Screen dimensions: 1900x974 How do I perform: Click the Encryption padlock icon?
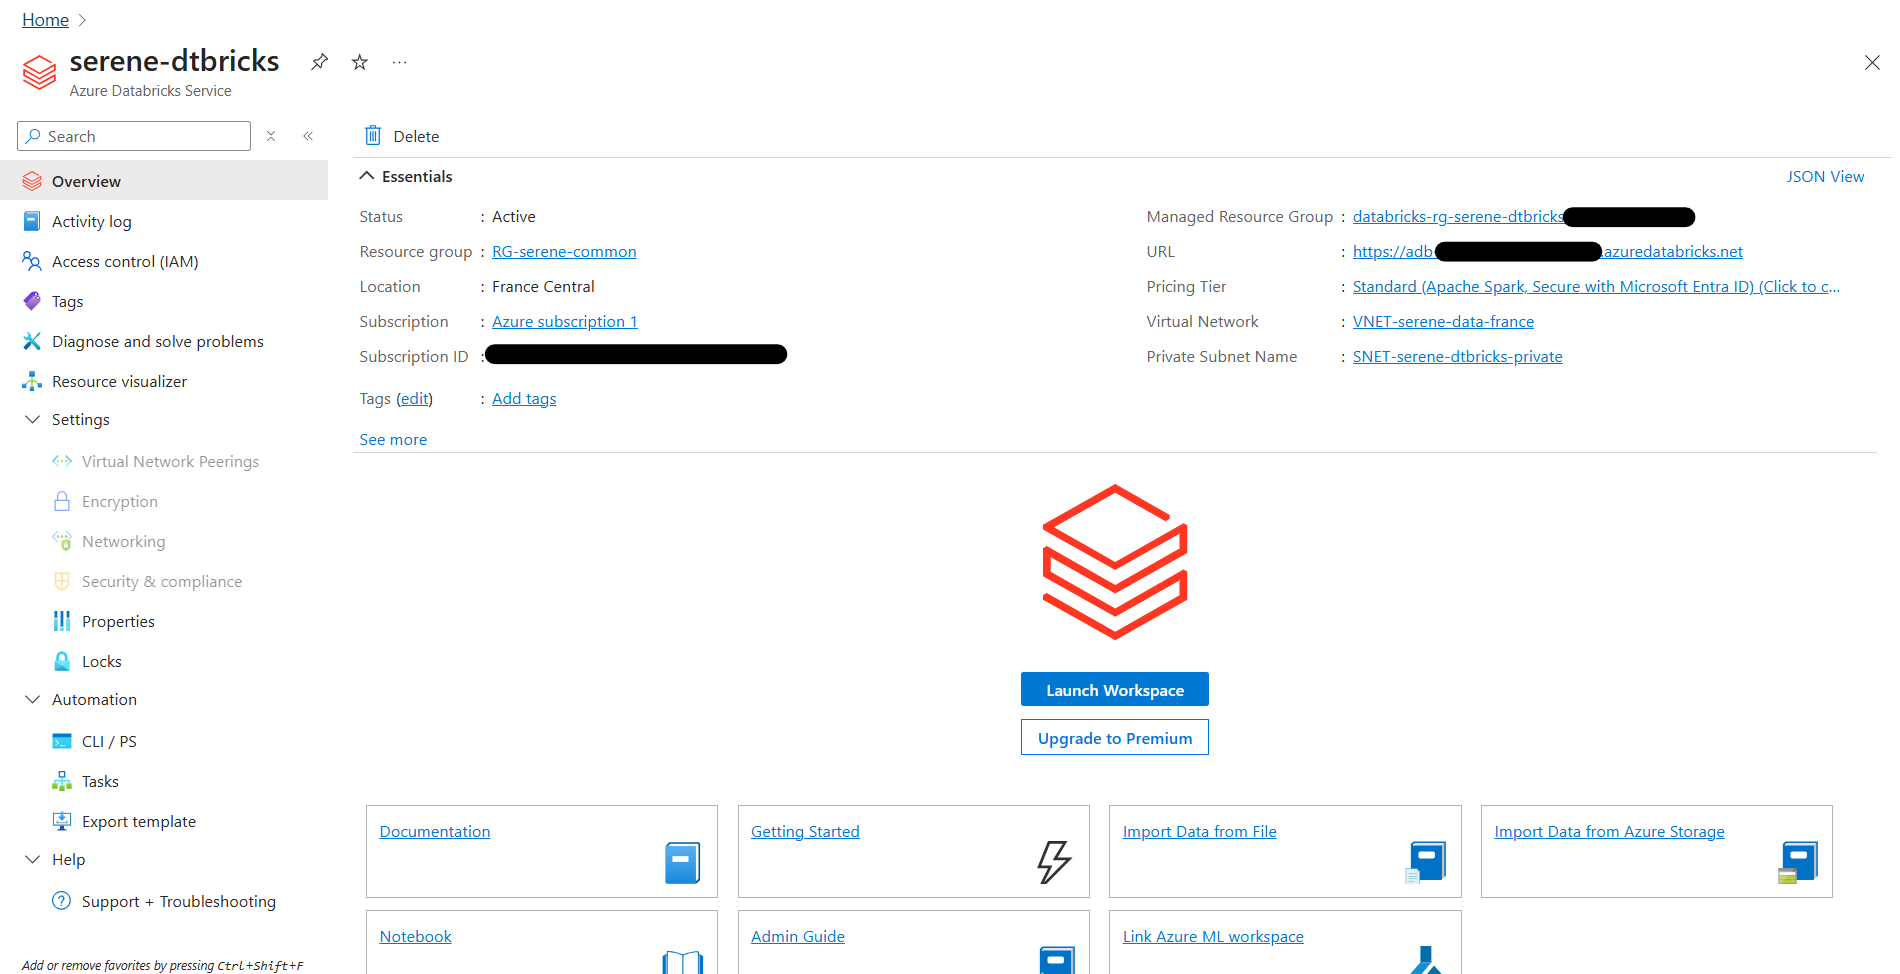click(62, 501)
